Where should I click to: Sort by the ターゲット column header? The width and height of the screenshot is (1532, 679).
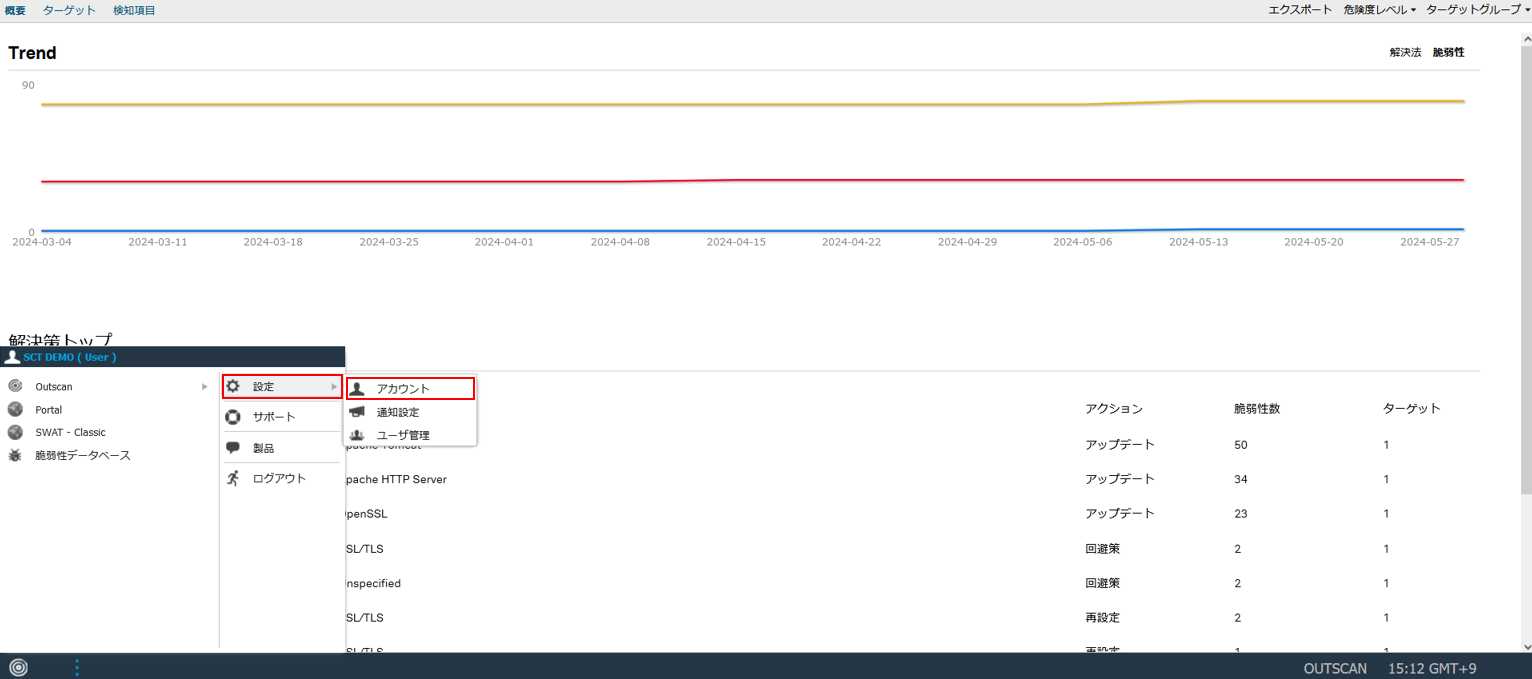1412,409
